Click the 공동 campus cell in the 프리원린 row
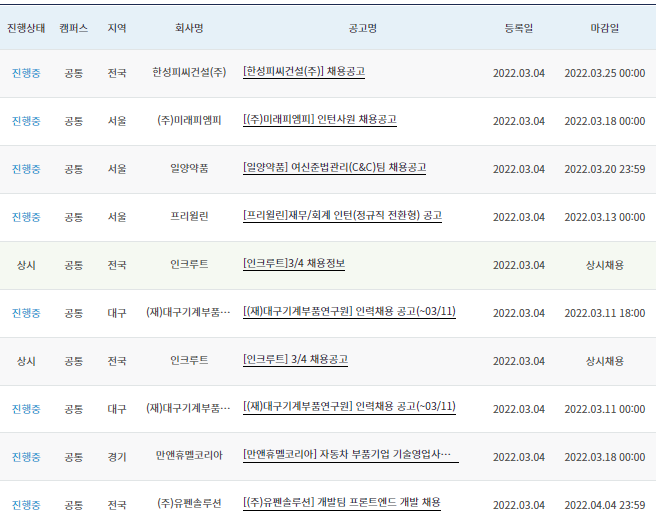 click(74, 217)
